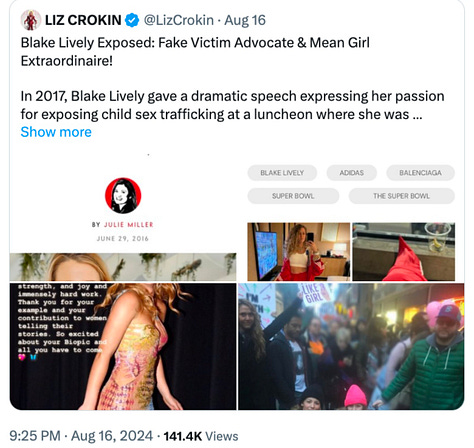474x448 pixels.
Task: Open Liz Crokin's profile avatar
Action: [x=31, y=20]
